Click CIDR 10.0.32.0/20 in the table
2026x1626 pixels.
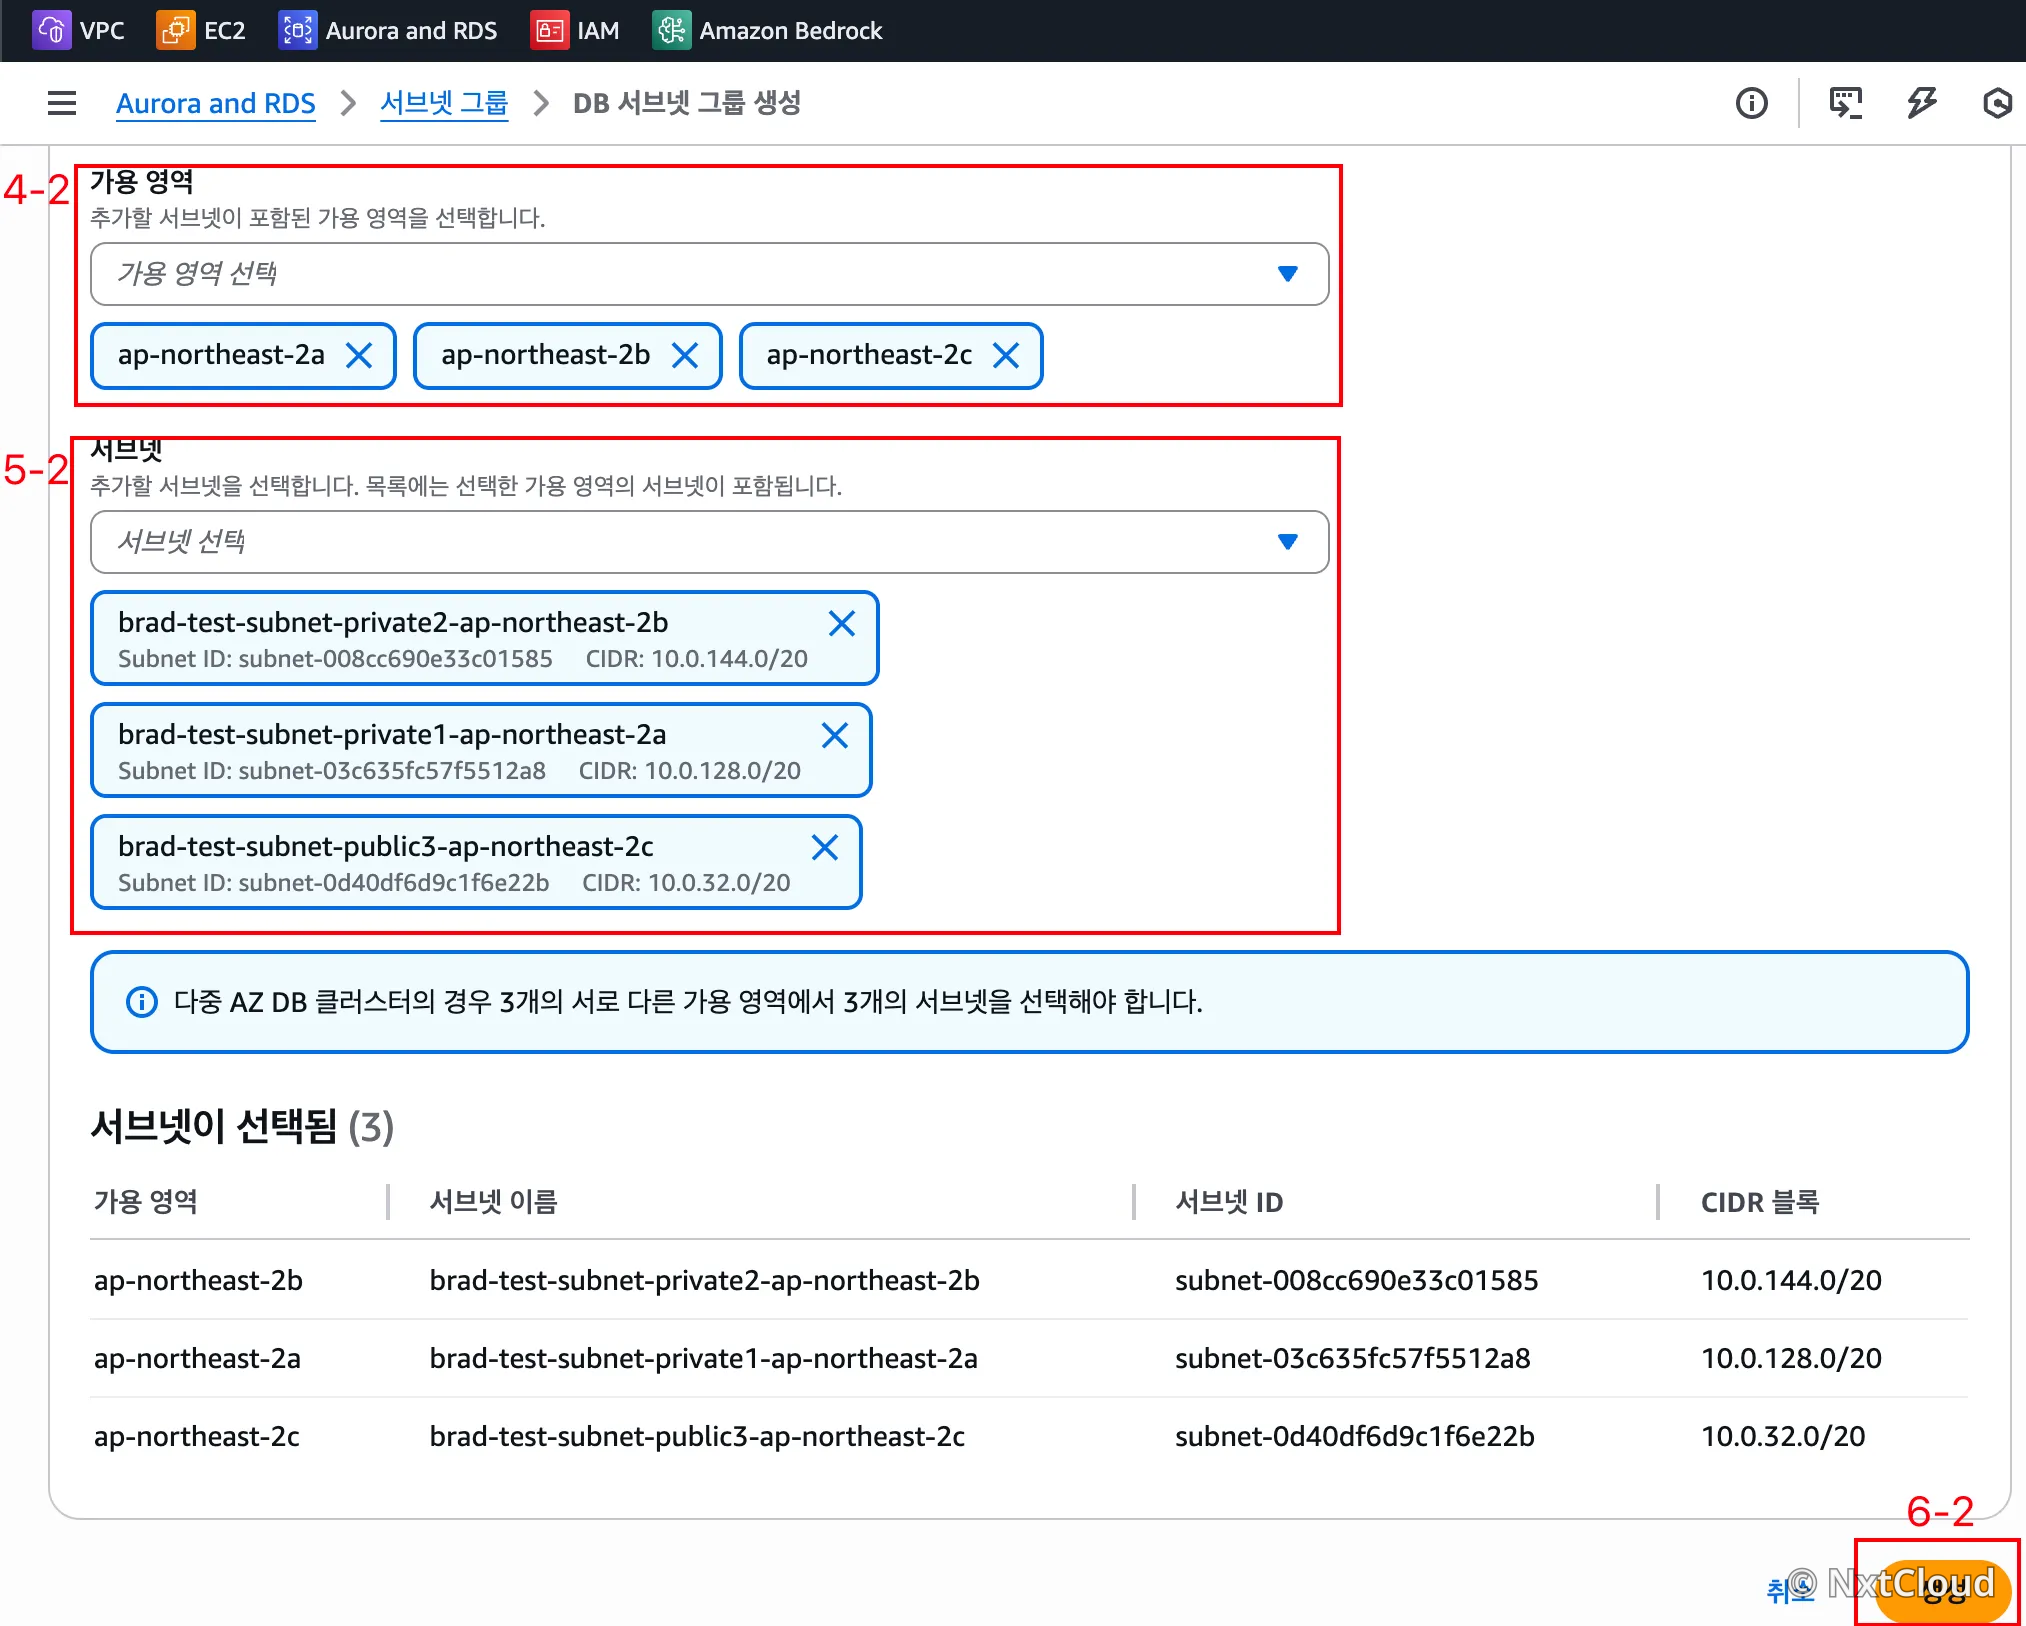(1784, 1436)
